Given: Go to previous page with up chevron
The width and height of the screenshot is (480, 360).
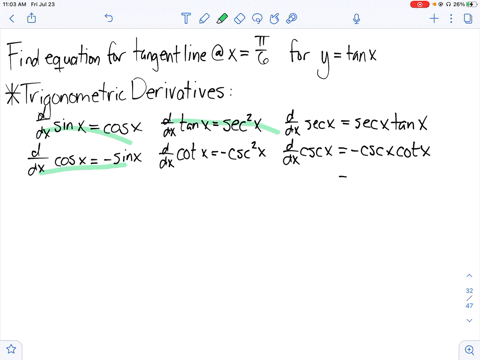Looking at the screenshot, I should point(469,276).
